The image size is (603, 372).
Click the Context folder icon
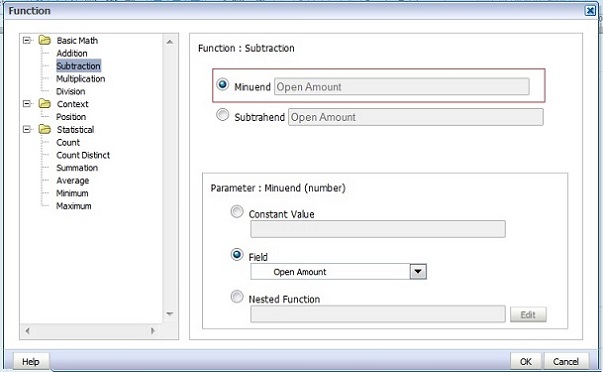coord(45,103)
